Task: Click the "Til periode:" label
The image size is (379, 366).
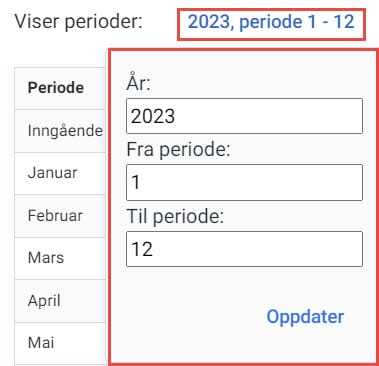Action: pyautogui.click(x=175, y=217)
